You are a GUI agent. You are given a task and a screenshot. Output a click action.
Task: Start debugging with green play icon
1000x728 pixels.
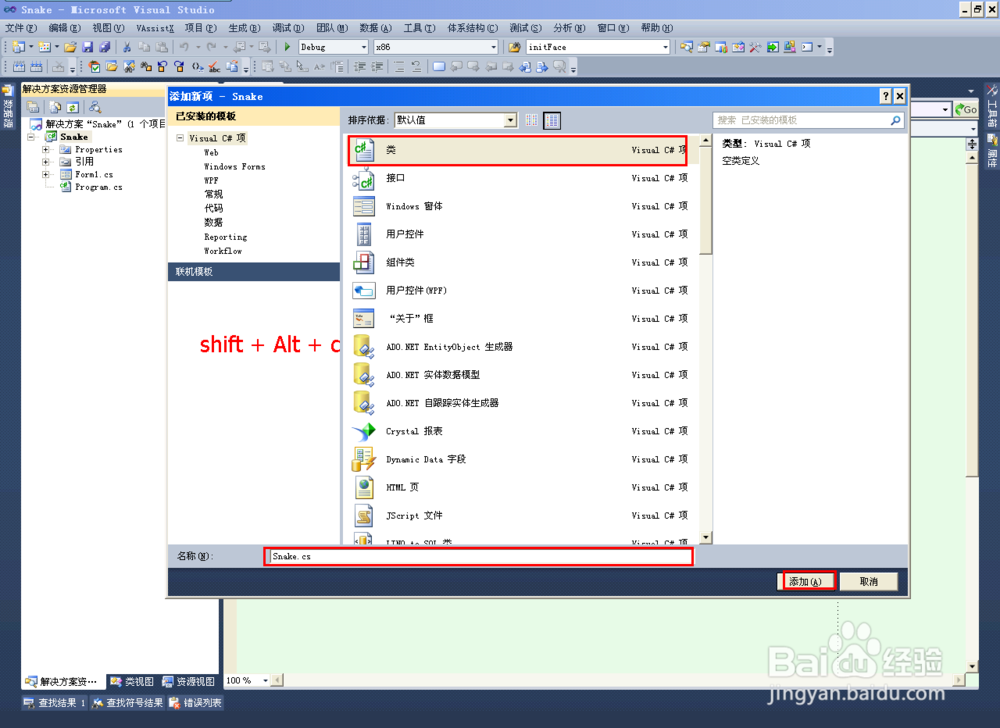pos(287,47)
